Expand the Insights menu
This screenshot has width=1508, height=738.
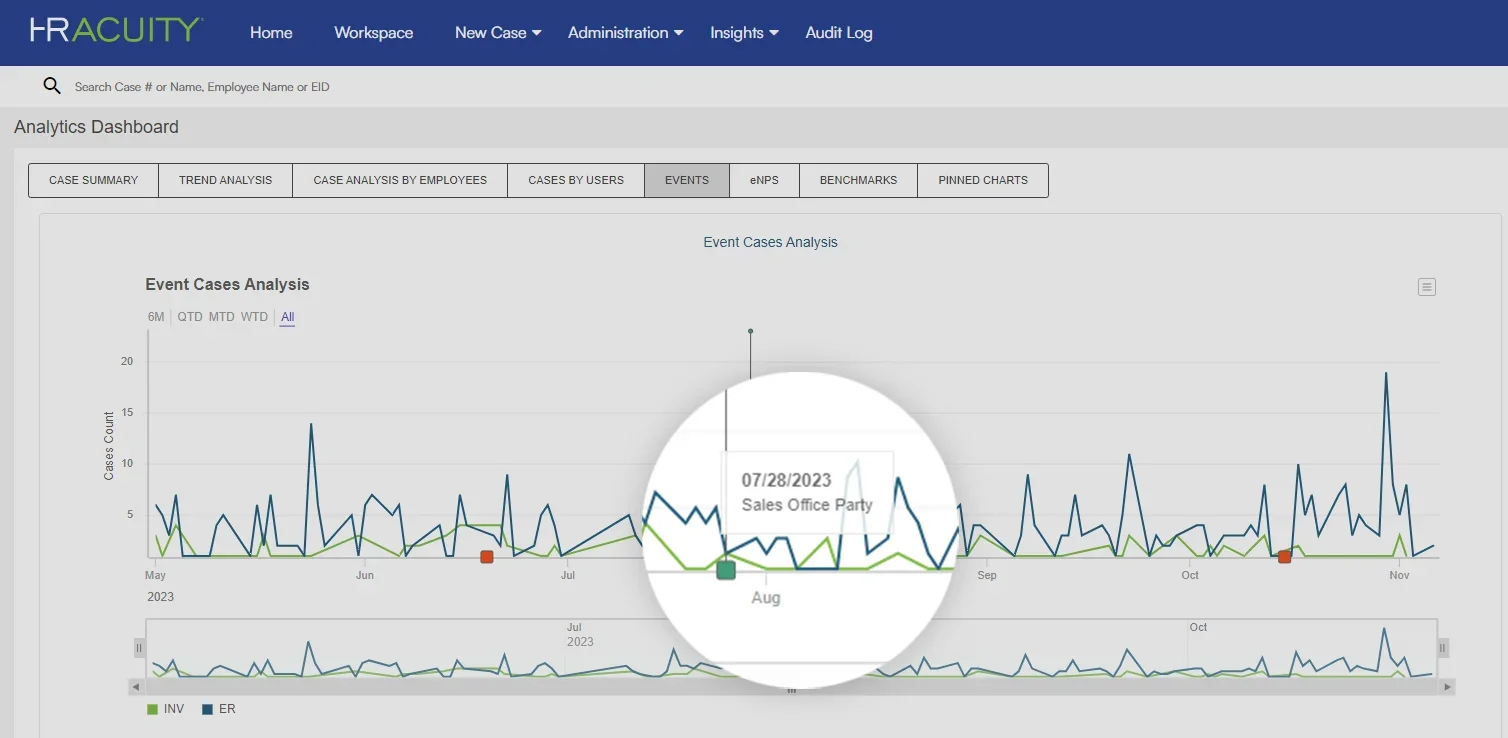point(743,33)
